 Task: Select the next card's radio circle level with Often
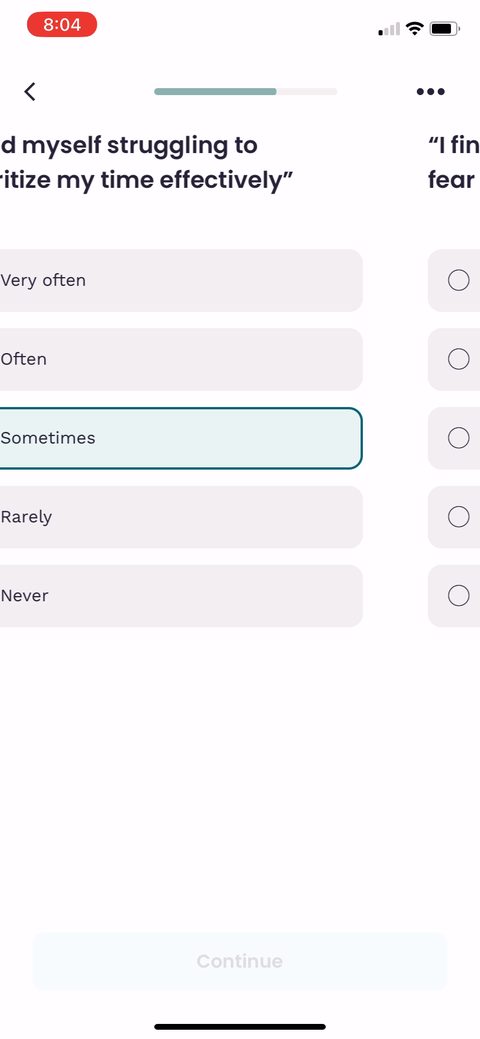458,359
